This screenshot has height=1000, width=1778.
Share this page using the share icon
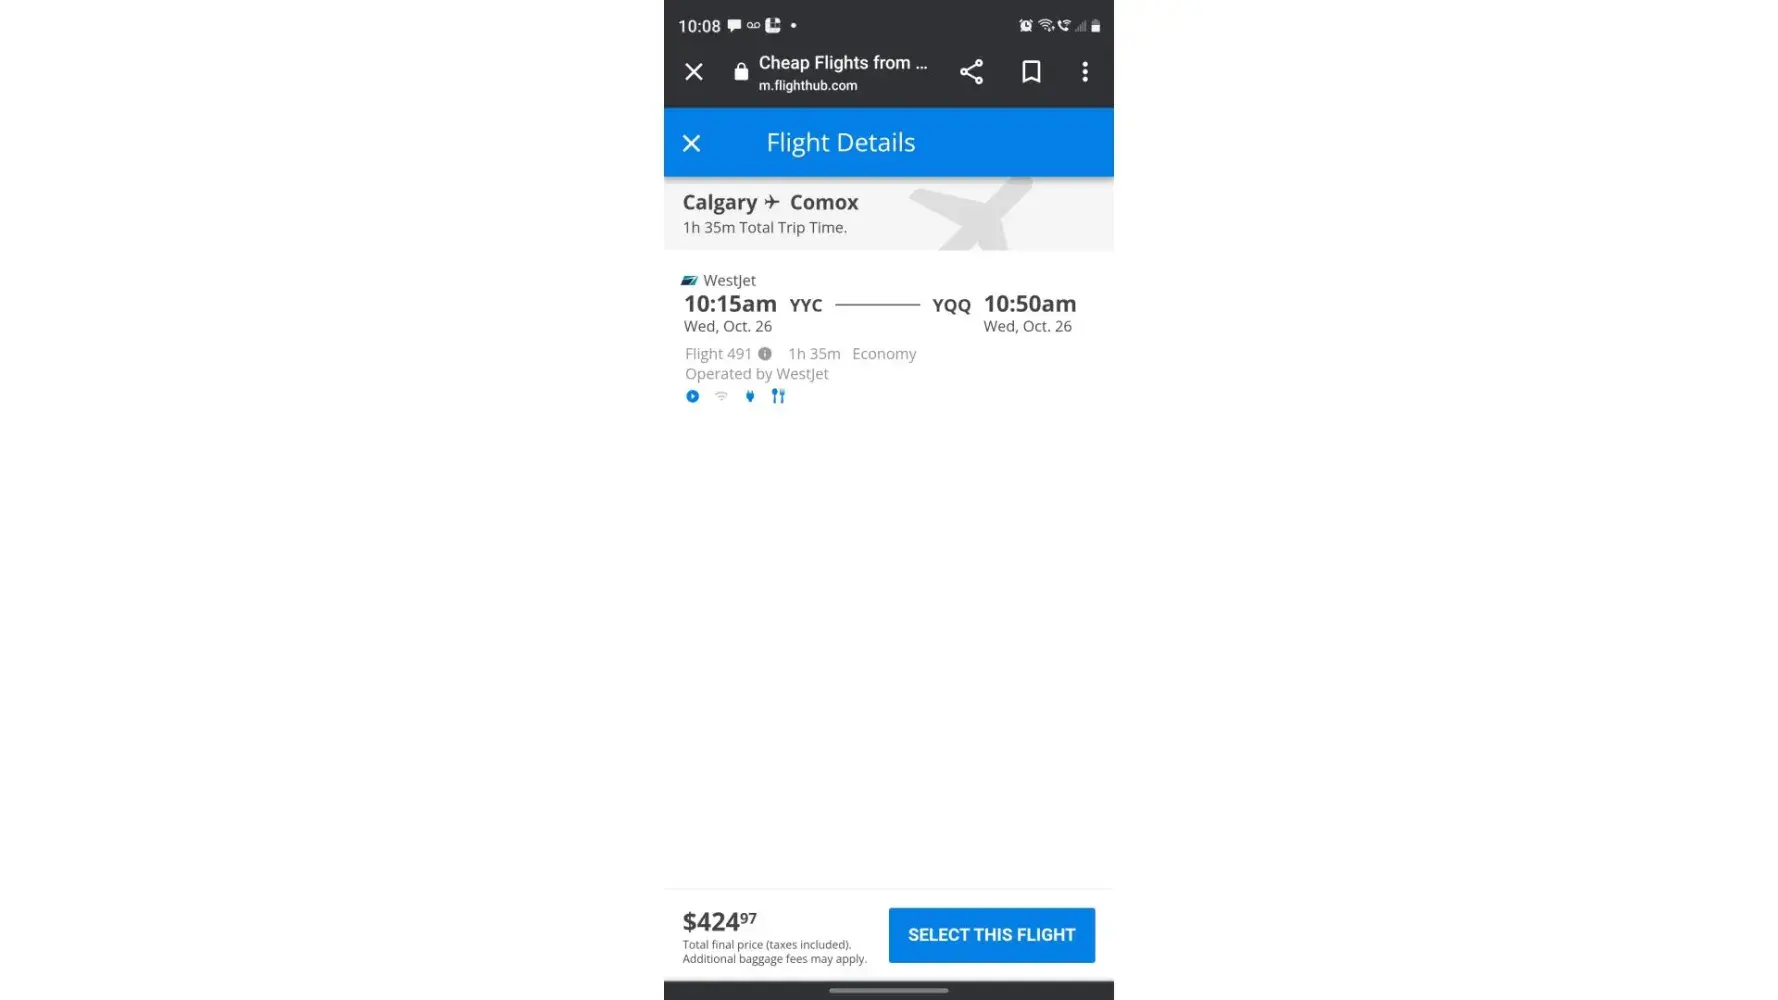pos(971,72)
